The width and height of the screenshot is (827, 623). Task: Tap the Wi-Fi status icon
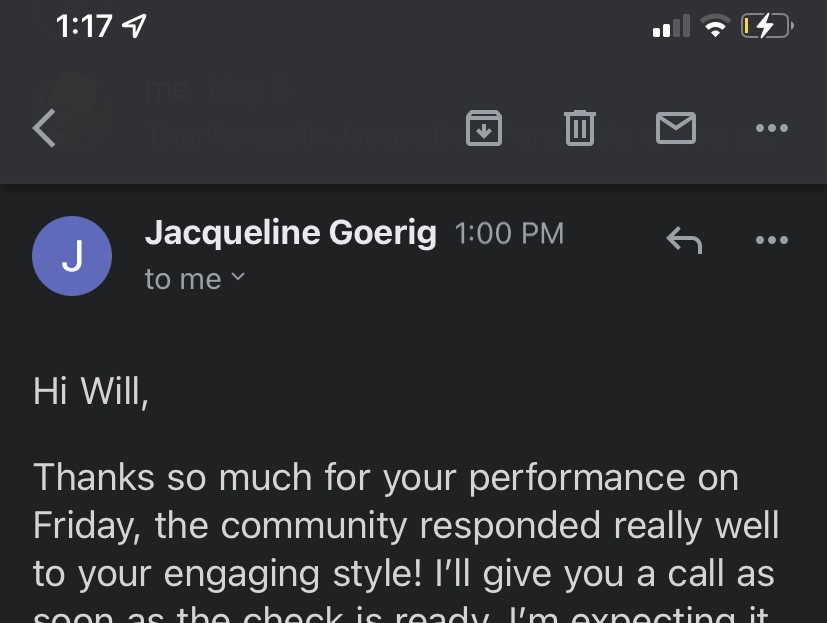click(714, 27)
